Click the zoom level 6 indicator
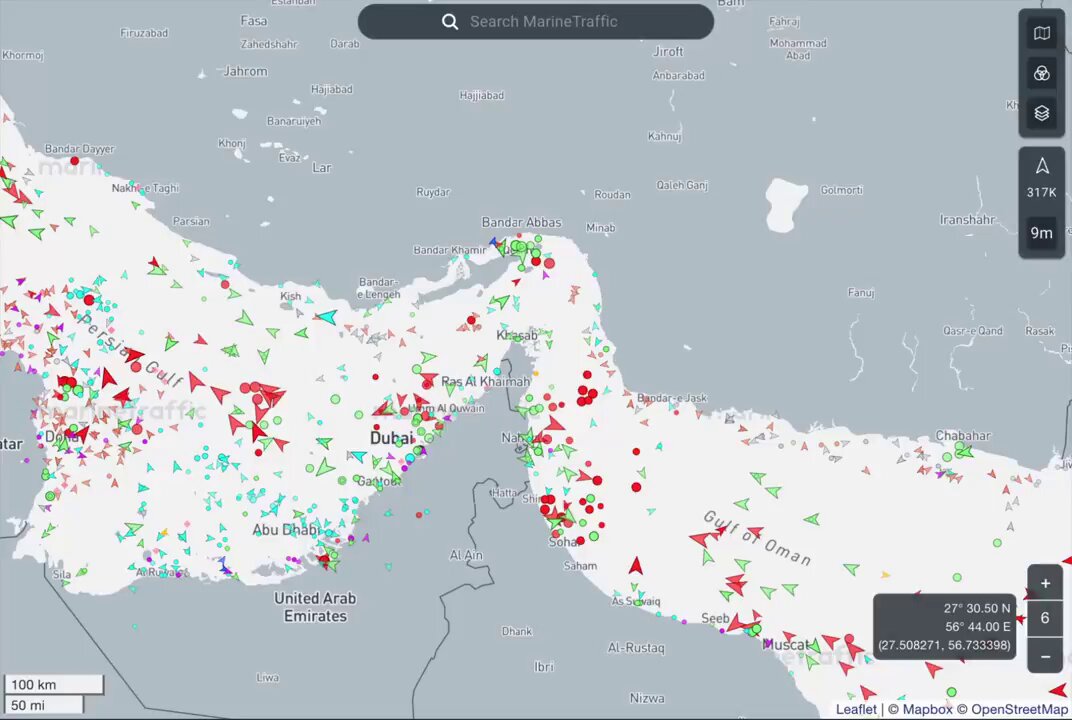1072x720 pixels. click(x=1045, y=618)
